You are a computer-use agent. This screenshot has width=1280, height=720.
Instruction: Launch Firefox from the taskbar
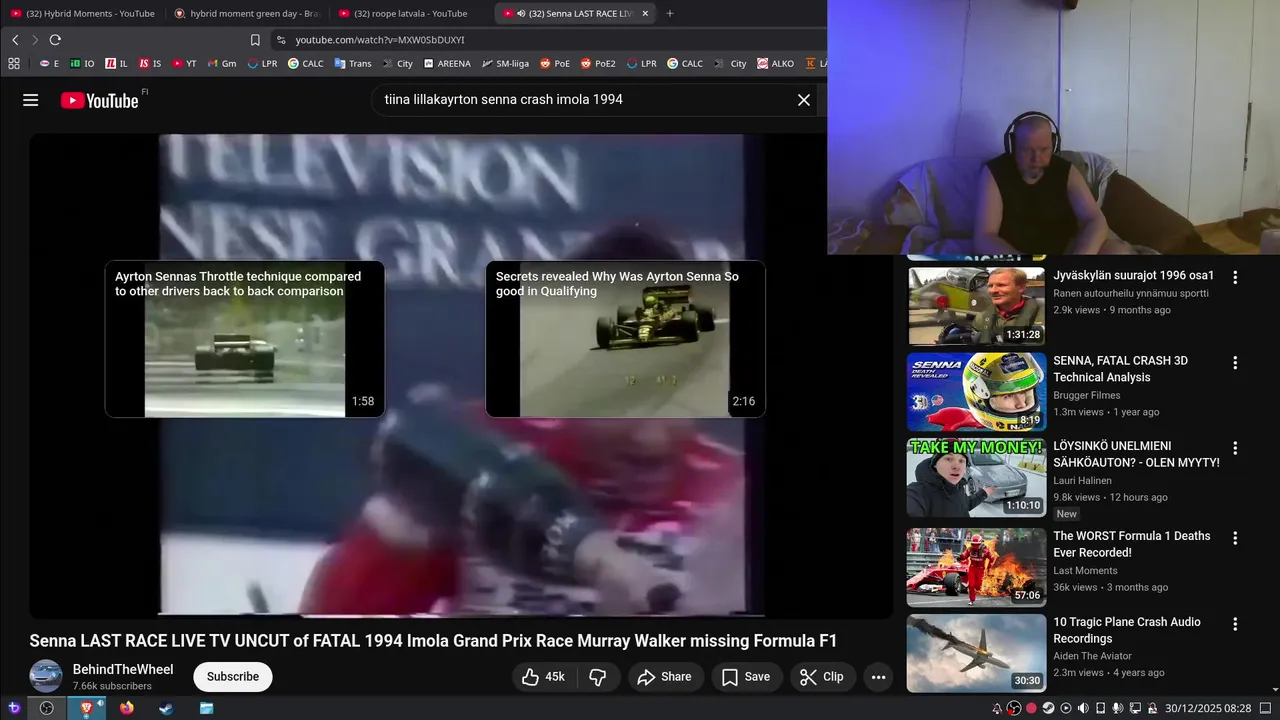coord(126,708)
